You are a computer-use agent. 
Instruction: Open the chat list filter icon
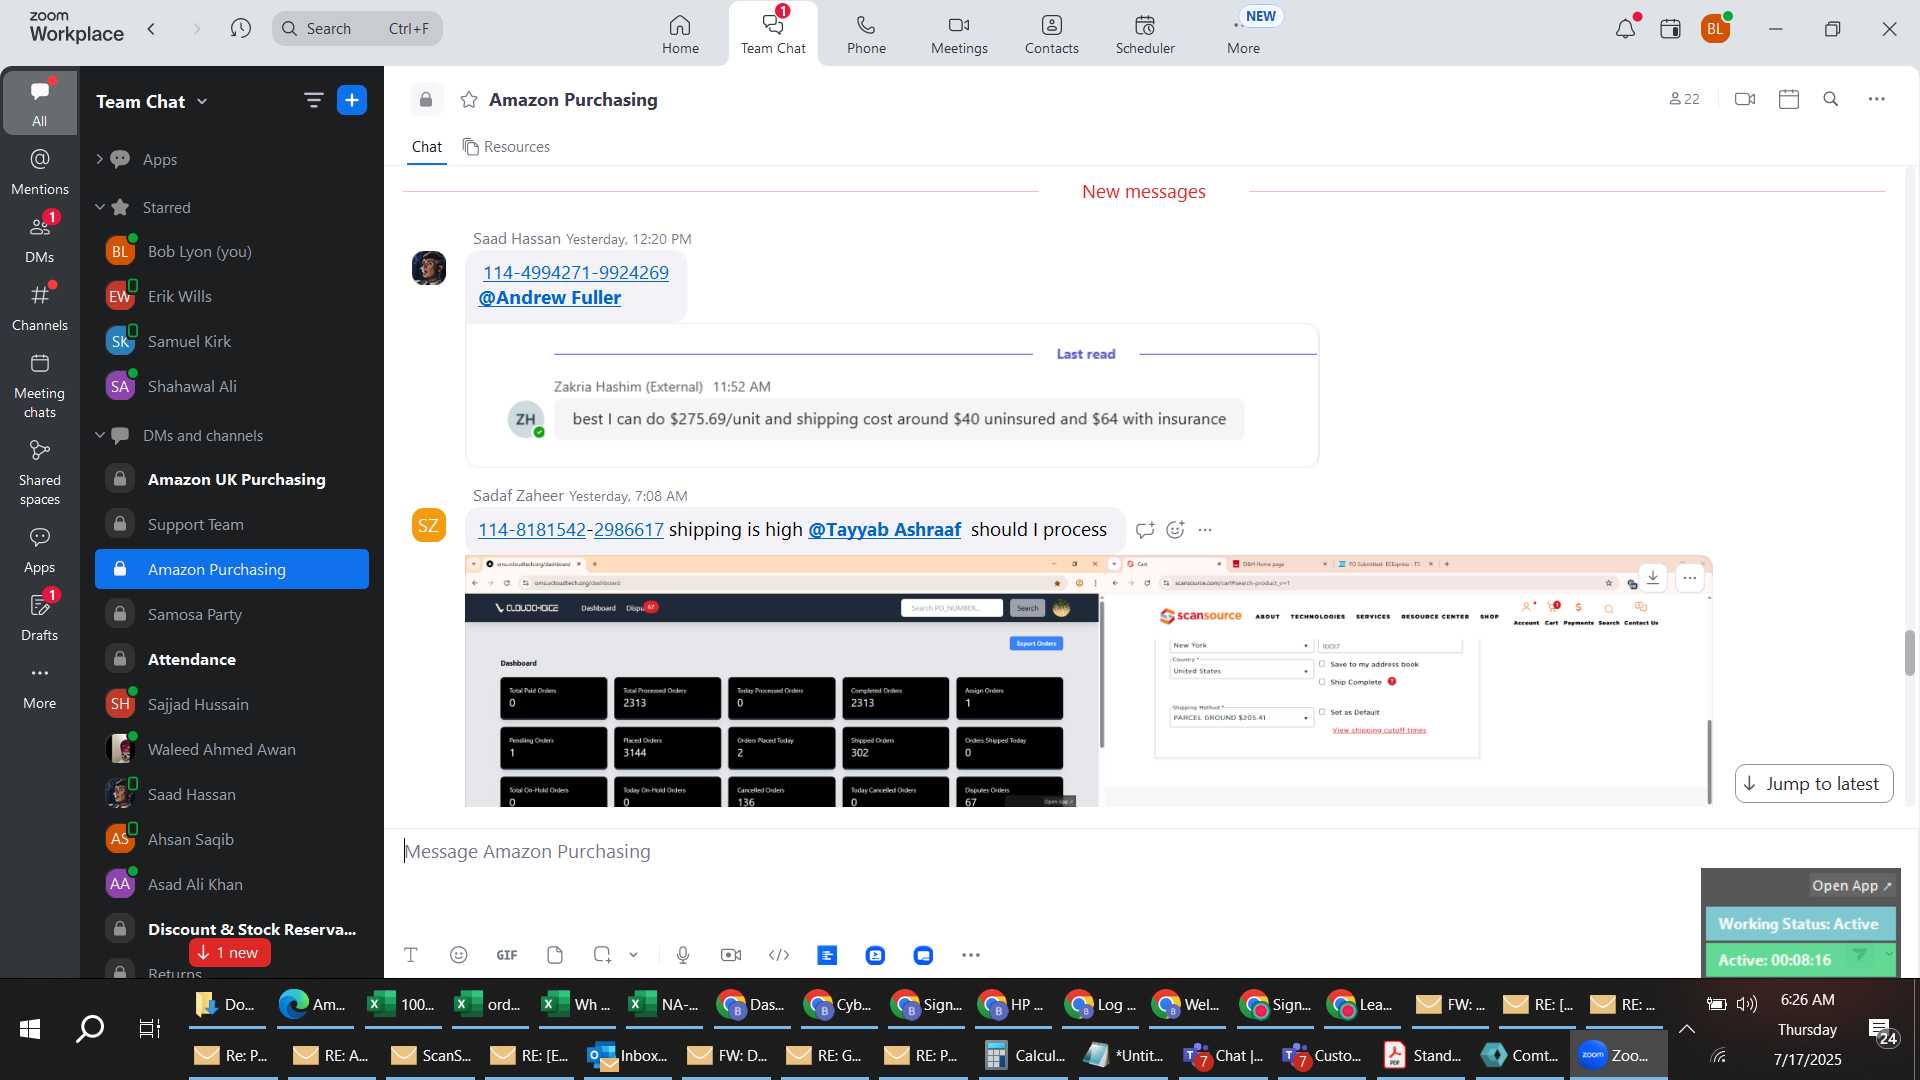pos(313,100)
